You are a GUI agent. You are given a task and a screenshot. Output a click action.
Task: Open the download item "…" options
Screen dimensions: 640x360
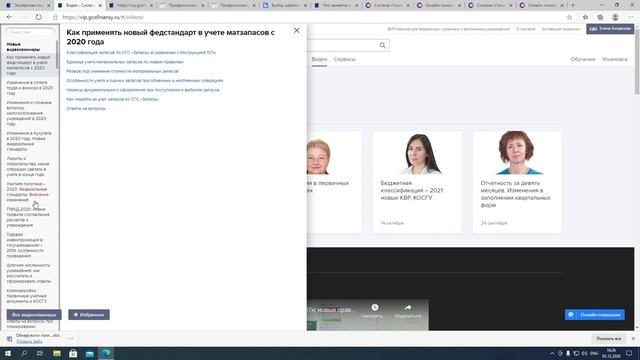point(71,338)
